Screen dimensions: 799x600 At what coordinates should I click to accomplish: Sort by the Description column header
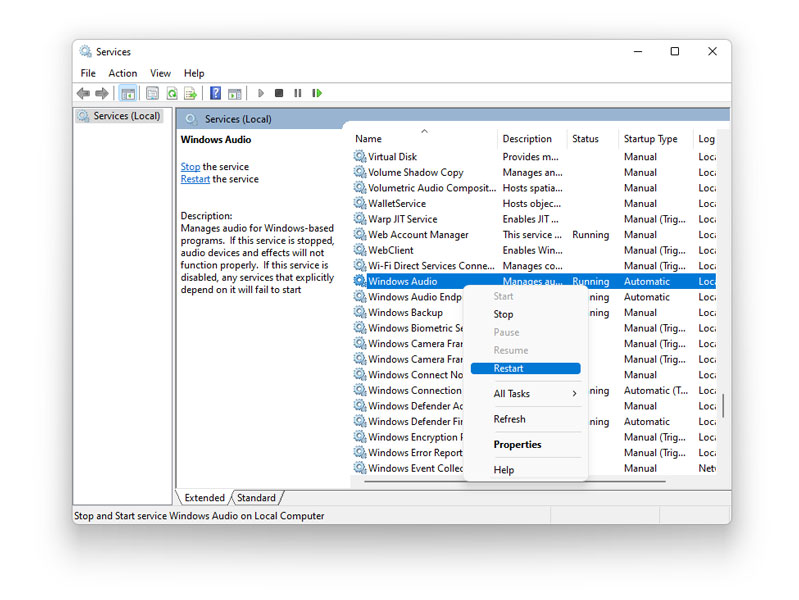531,139
